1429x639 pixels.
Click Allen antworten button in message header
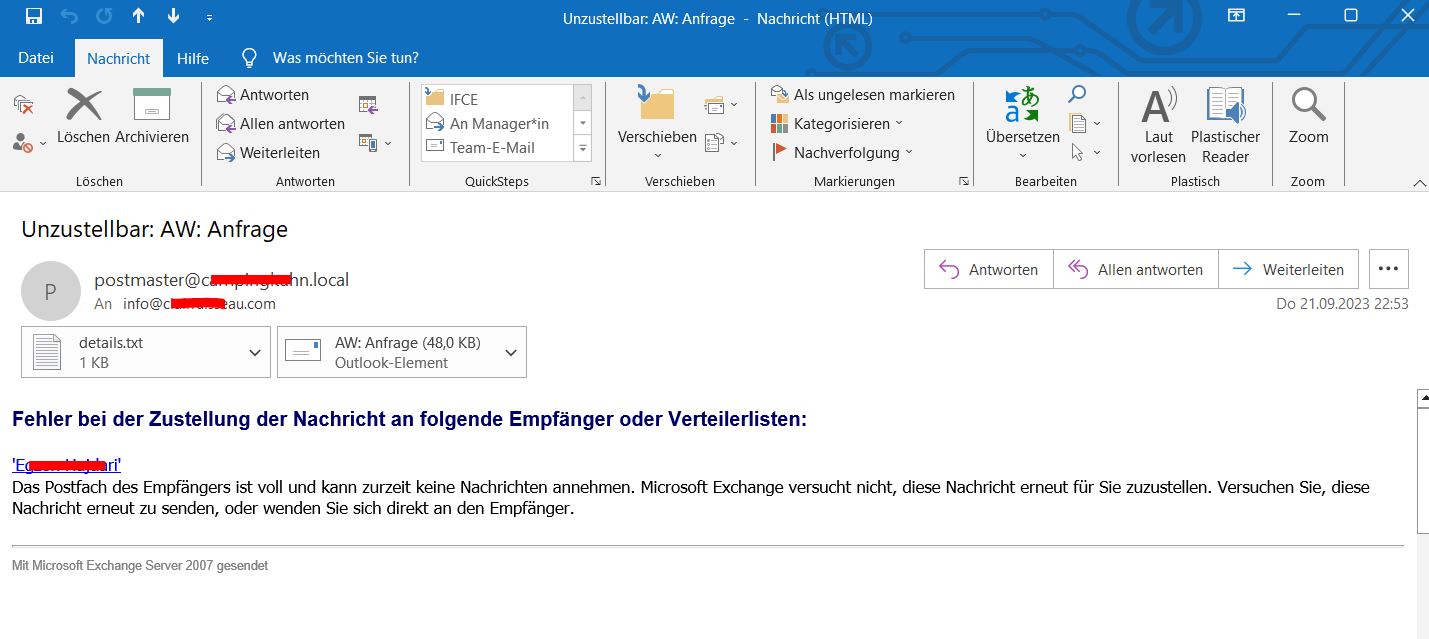1136,270
